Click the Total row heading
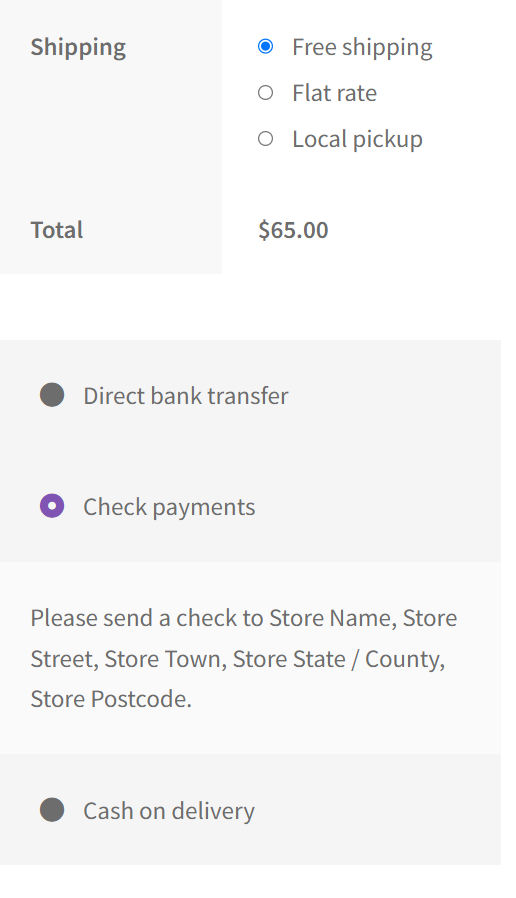516x898 pixels. point(57,230)
